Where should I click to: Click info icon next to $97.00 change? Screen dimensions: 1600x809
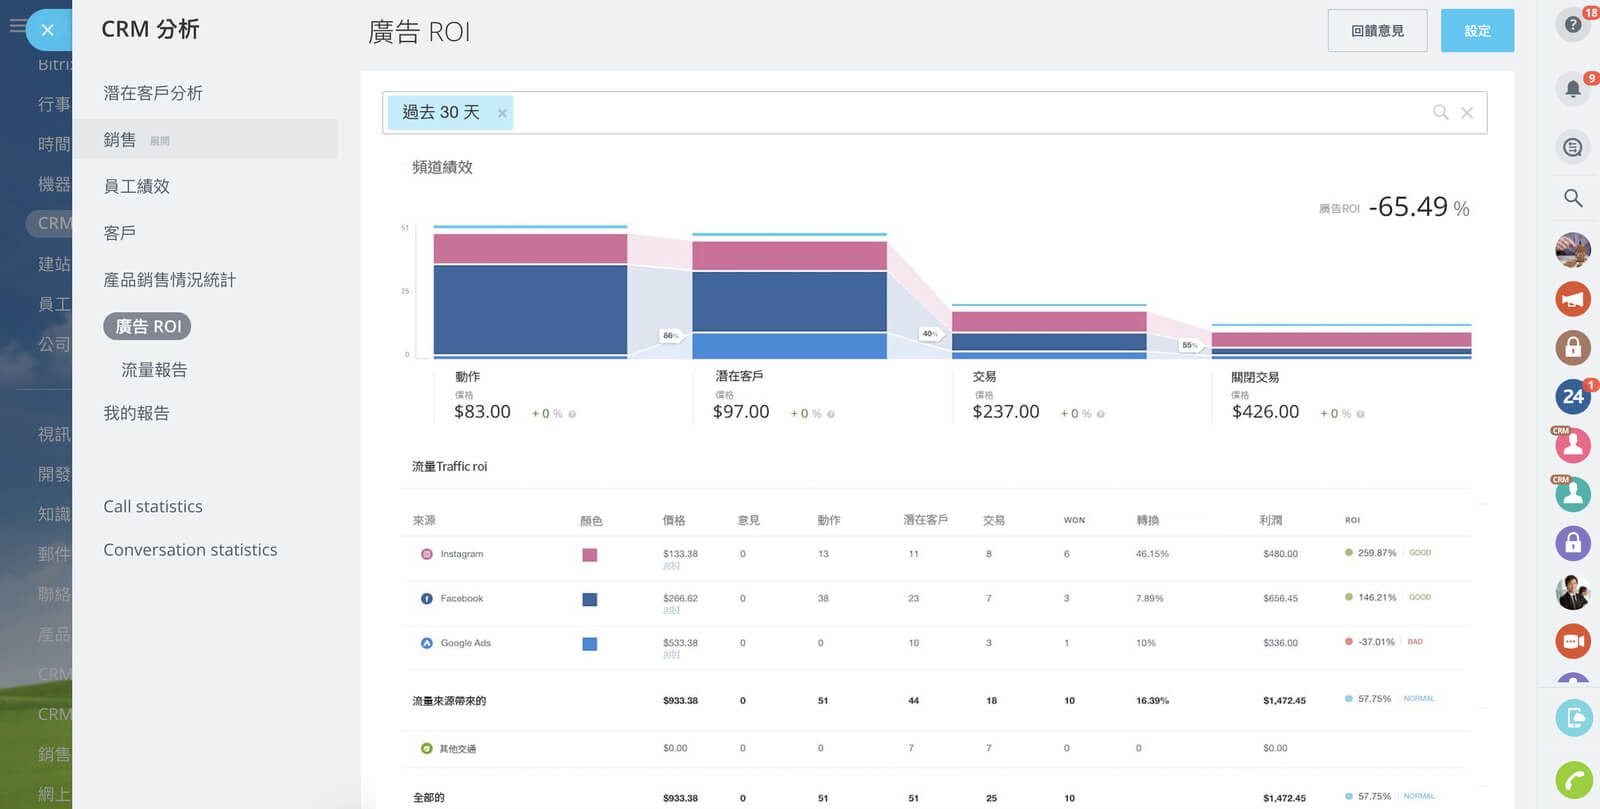[831, 414]
